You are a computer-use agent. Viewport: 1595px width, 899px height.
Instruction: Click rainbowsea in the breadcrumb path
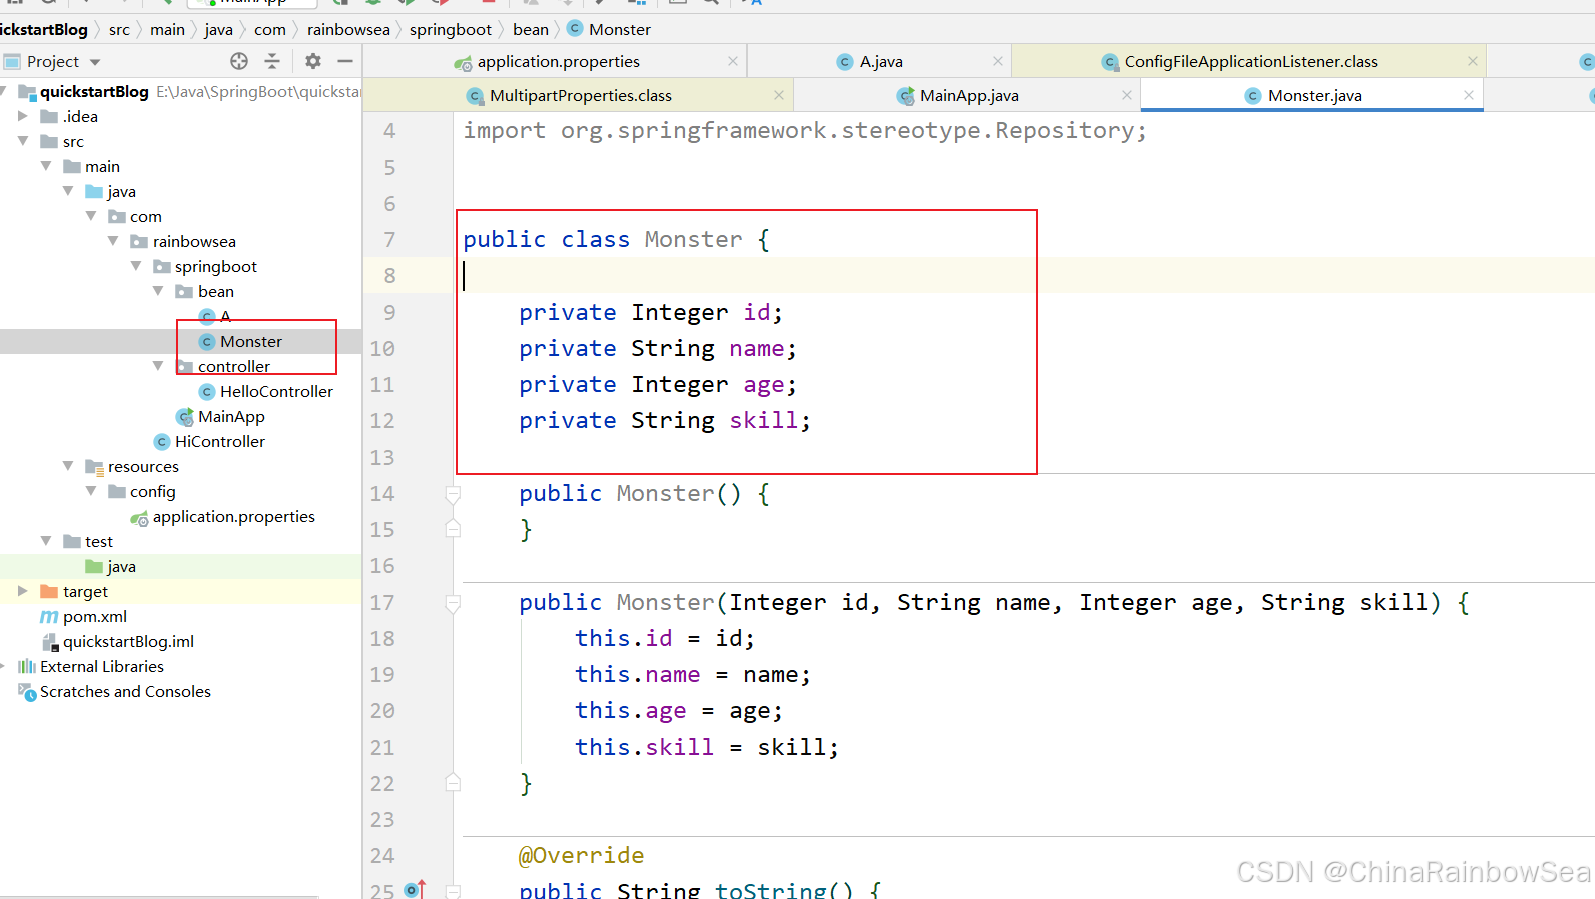coord(348,29)
